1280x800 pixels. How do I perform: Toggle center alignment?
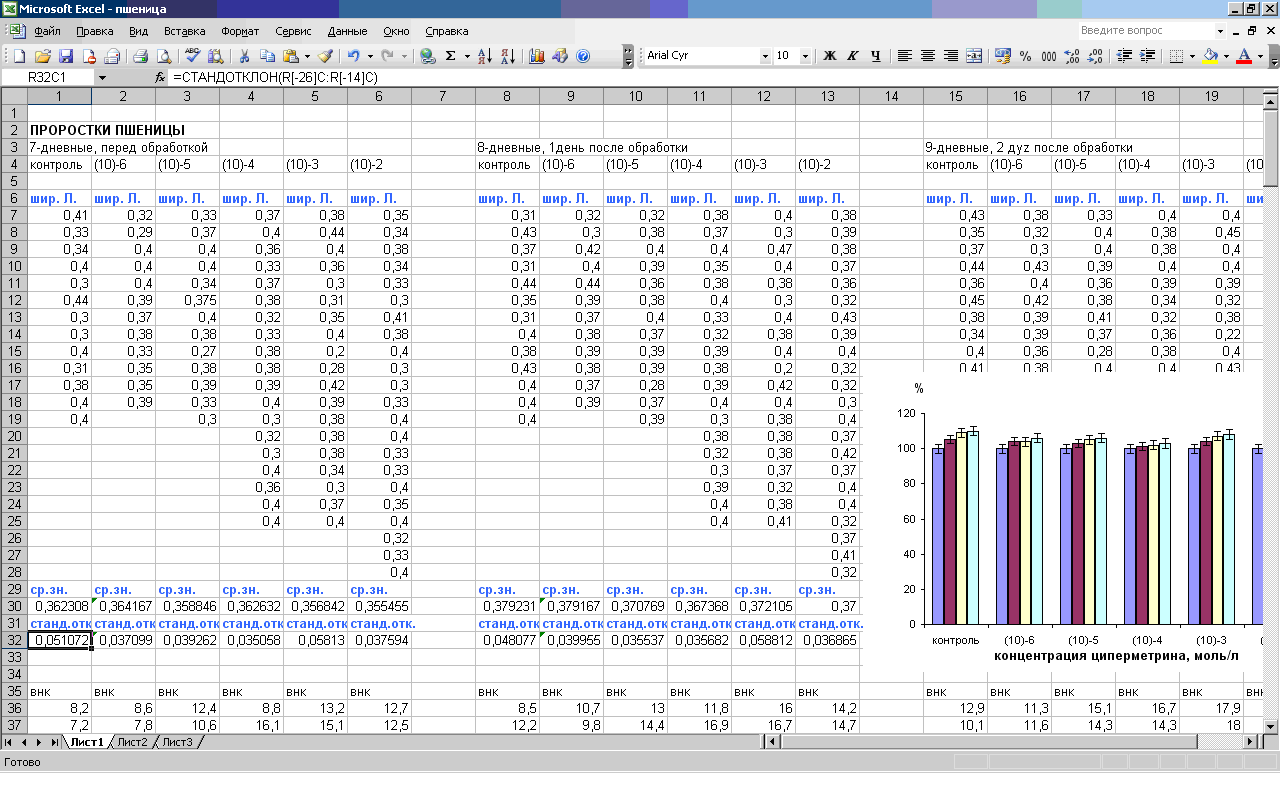(928, 56)
